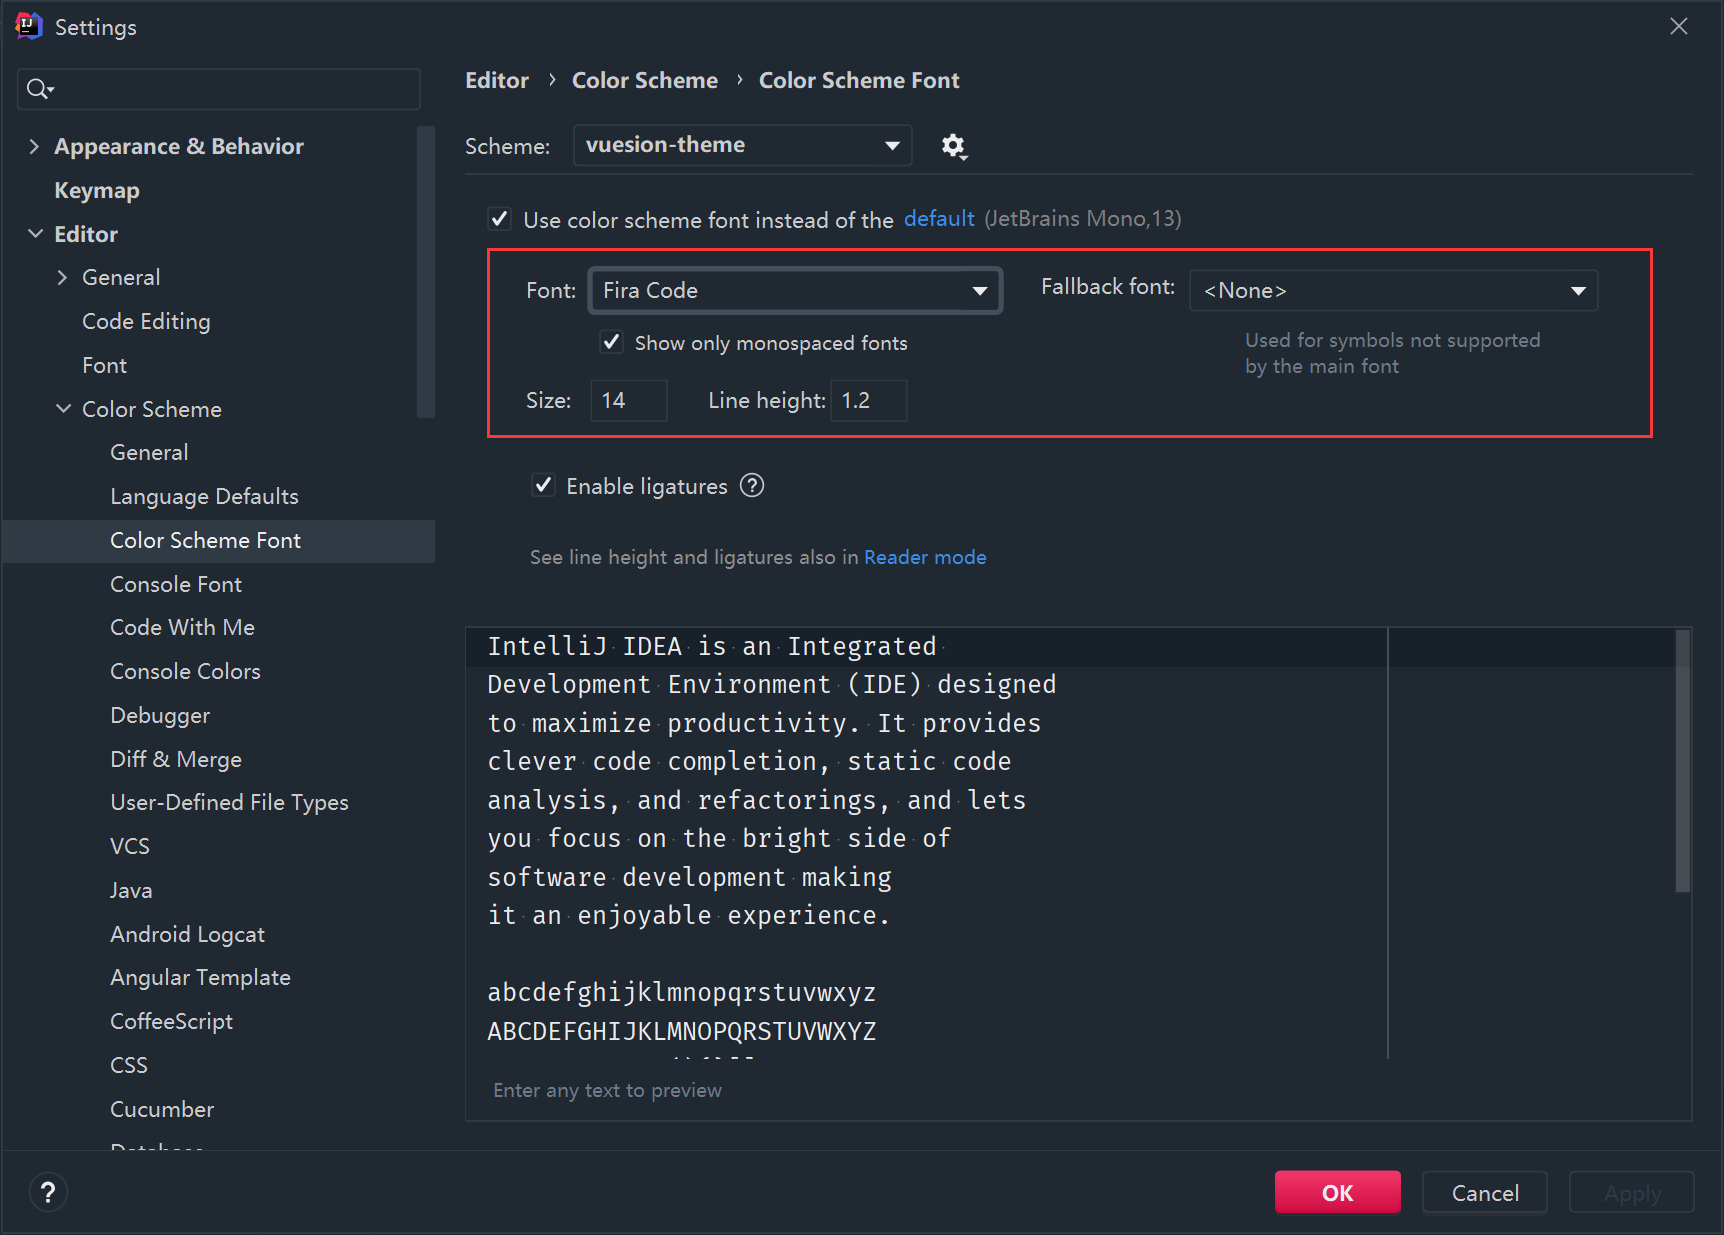Open the Fallback font dropdown
Image resolution: width=1724 pixels, height=1235 pixels.
point(1393,290)
